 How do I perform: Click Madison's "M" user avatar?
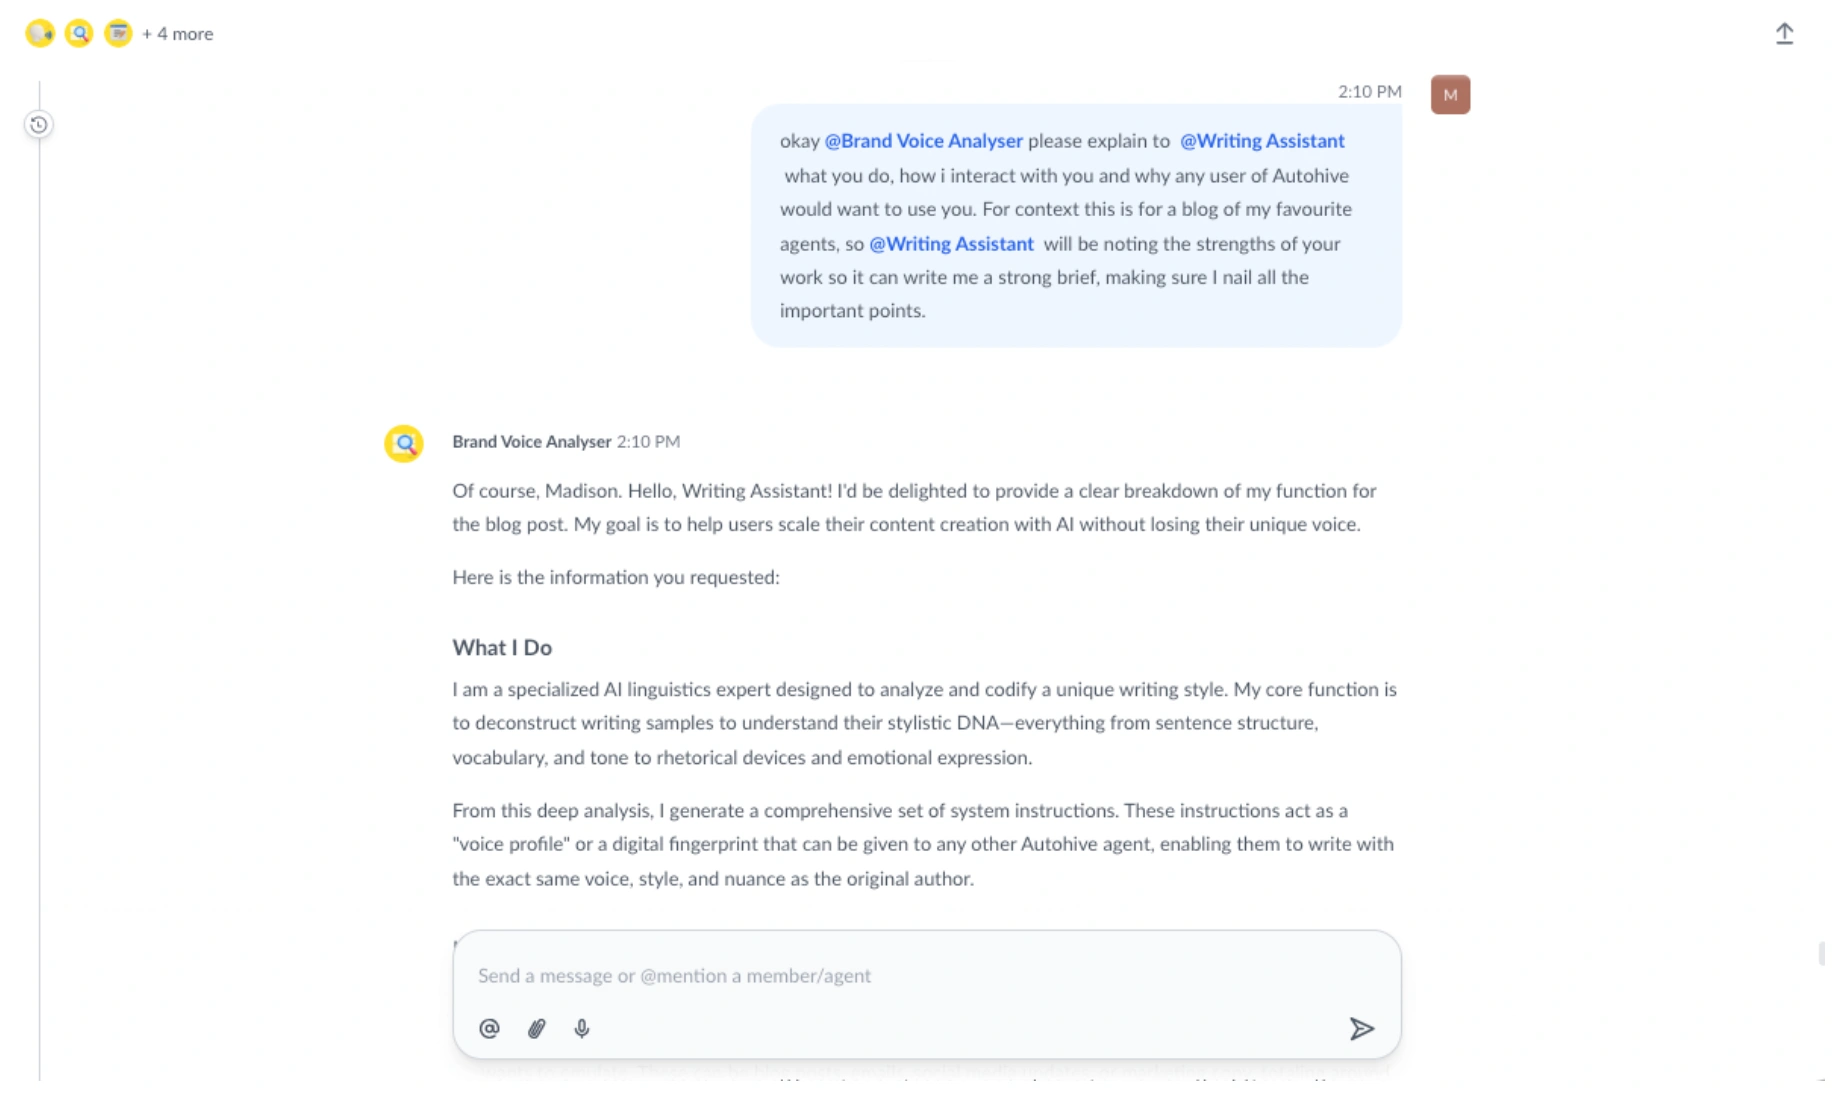click(x=1450, y=94)
